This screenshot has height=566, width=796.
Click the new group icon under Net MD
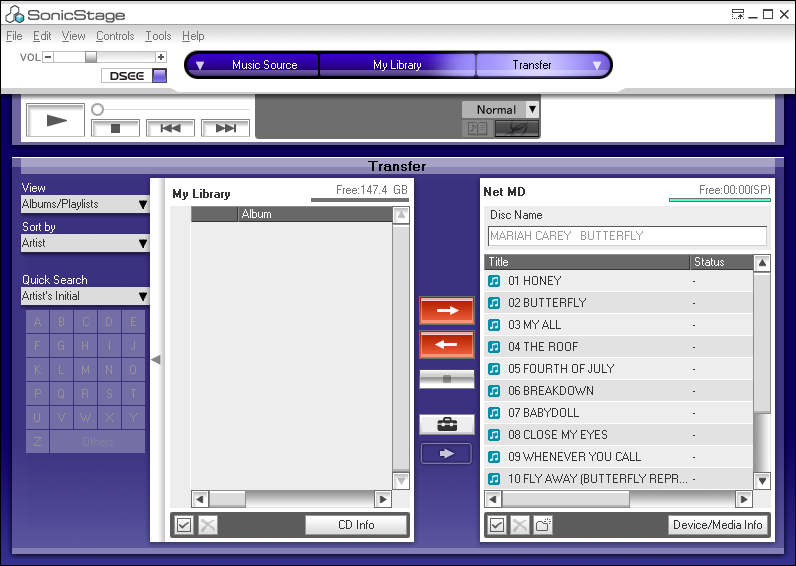point(543,525)
